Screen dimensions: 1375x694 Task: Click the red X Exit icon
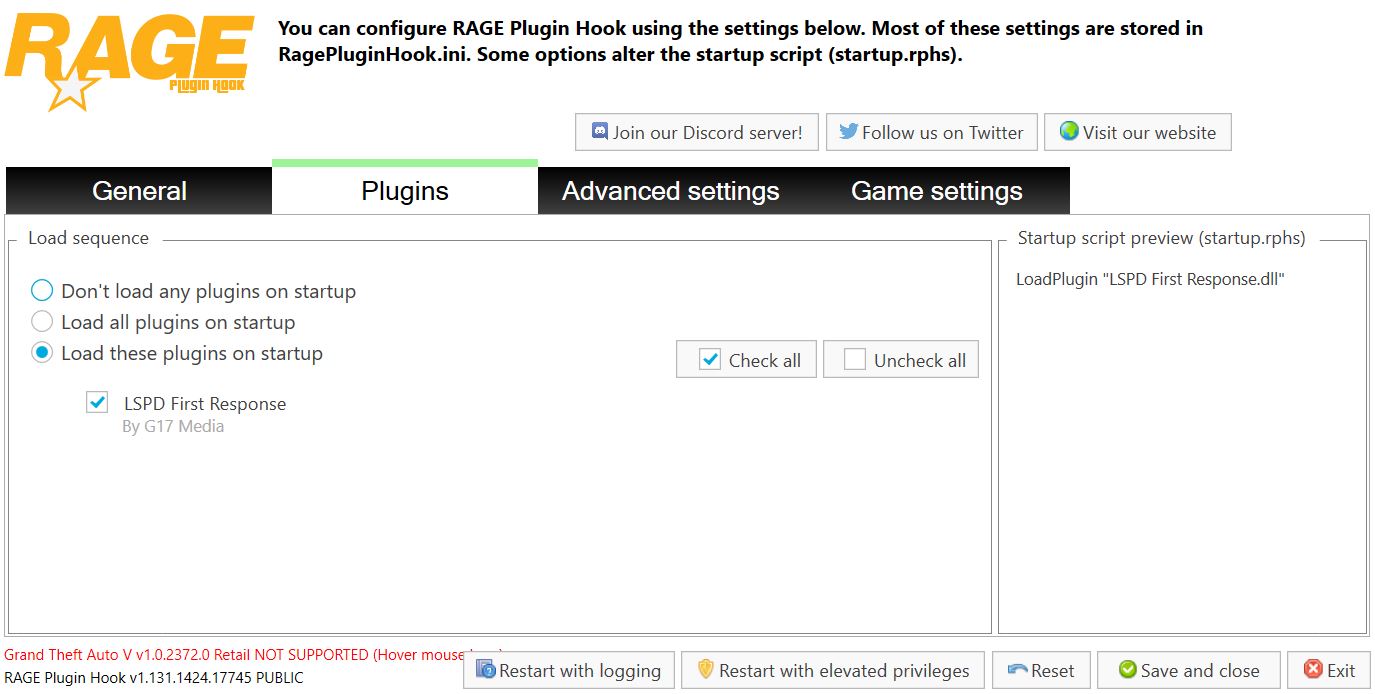tap(1313, 669)
